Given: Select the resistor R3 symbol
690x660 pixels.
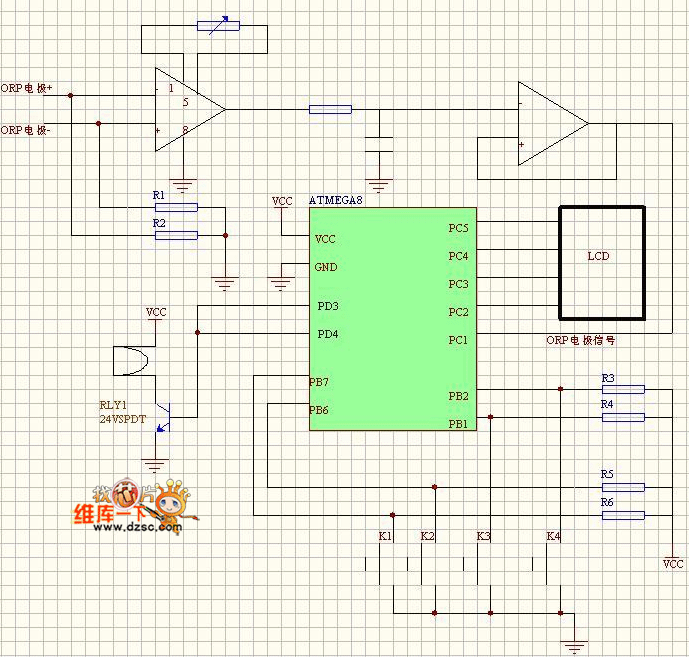Looking at the screenshot, I should point(623,389).
